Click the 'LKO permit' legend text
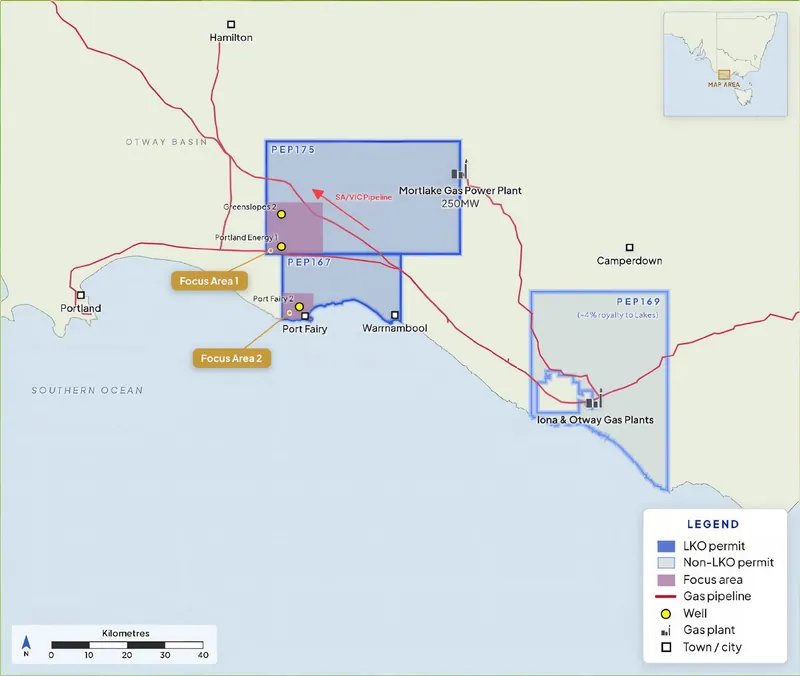Image resolution: width=800 pixels, height=676 pixels. 714,546
